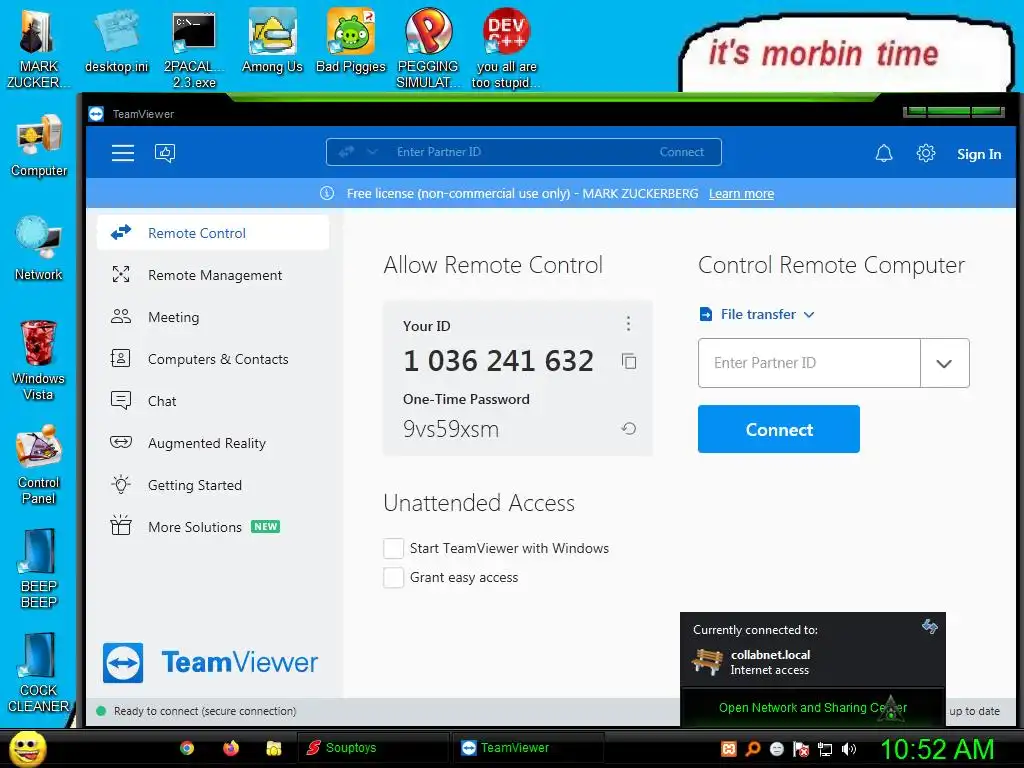Click the TeamViewer logo in sidebar
Screen dimensions: 1024x768
point(210,662)
